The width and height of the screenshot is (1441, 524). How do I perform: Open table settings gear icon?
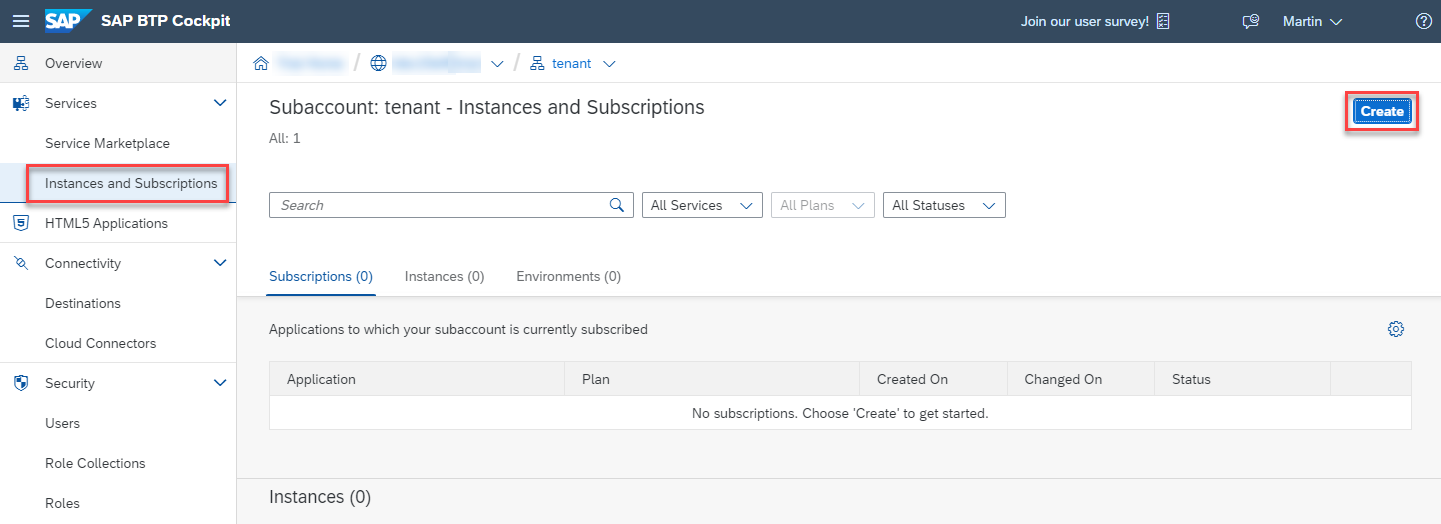click(1396, 329)
